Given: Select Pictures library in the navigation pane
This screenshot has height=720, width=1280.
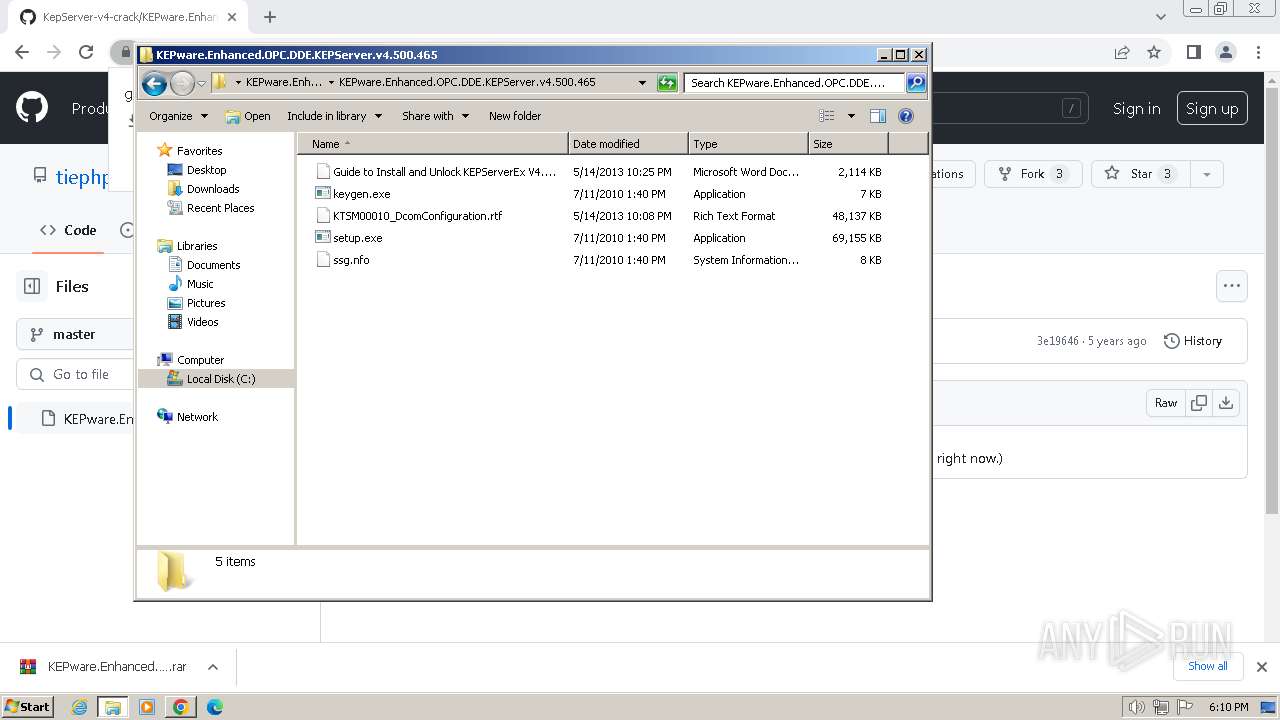Looking at the screenshot, I should 206,303.
